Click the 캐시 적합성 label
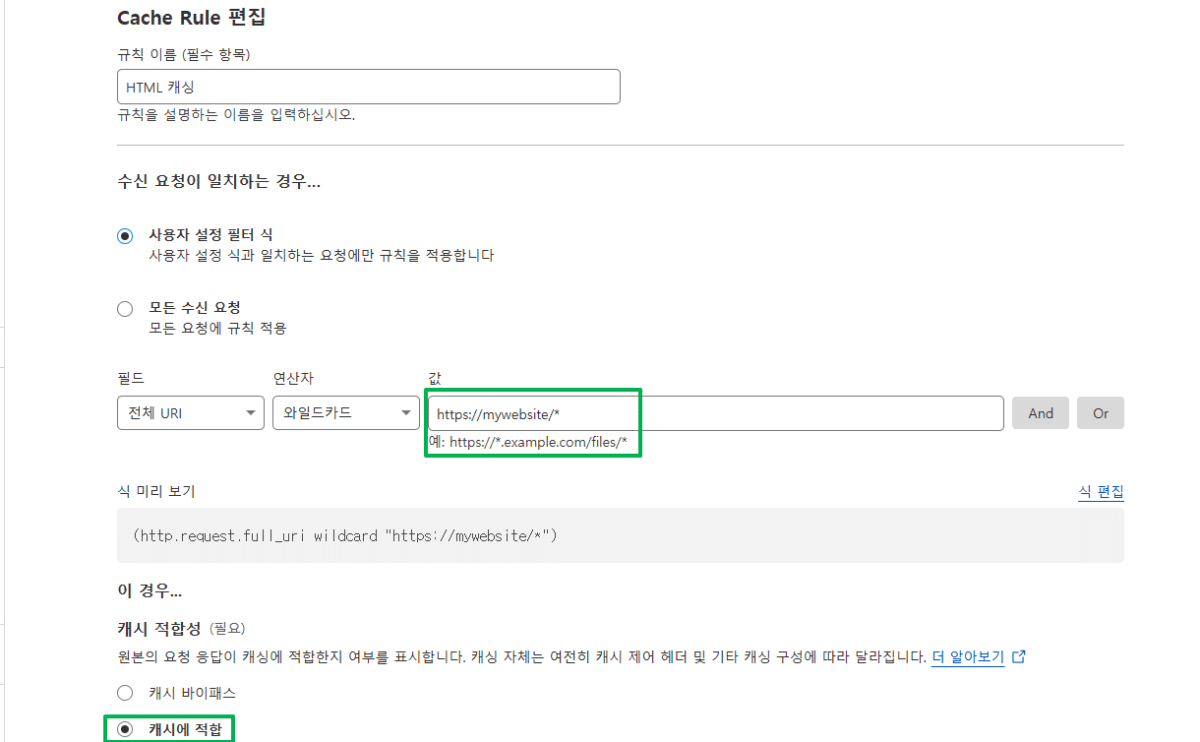The width and height of the screenshot is (1200, 742). [159, 629]
